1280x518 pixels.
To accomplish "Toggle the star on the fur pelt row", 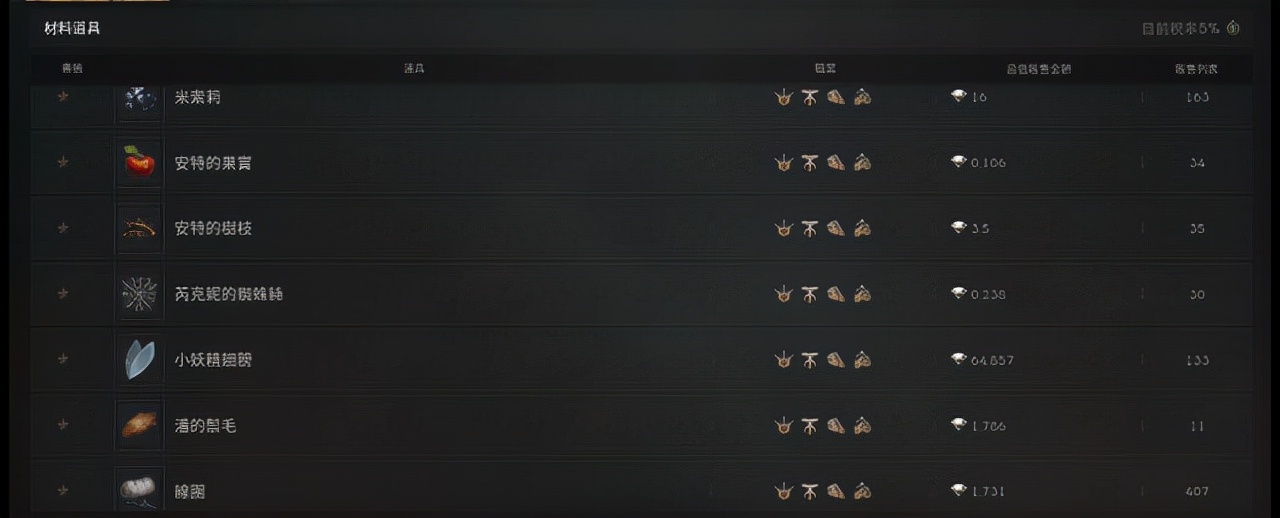I will [63, 425].
